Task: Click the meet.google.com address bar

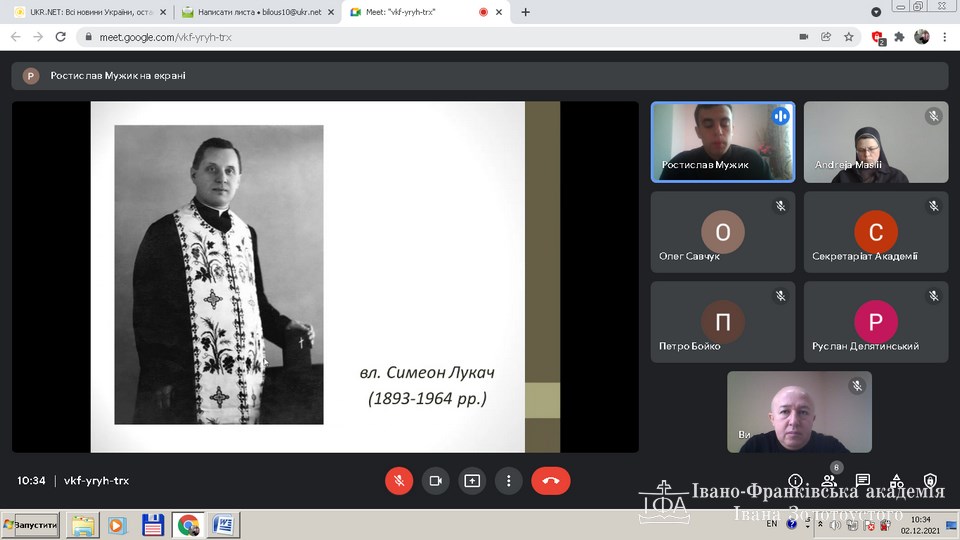Action: pyautogui.click(x=400, y=37)
